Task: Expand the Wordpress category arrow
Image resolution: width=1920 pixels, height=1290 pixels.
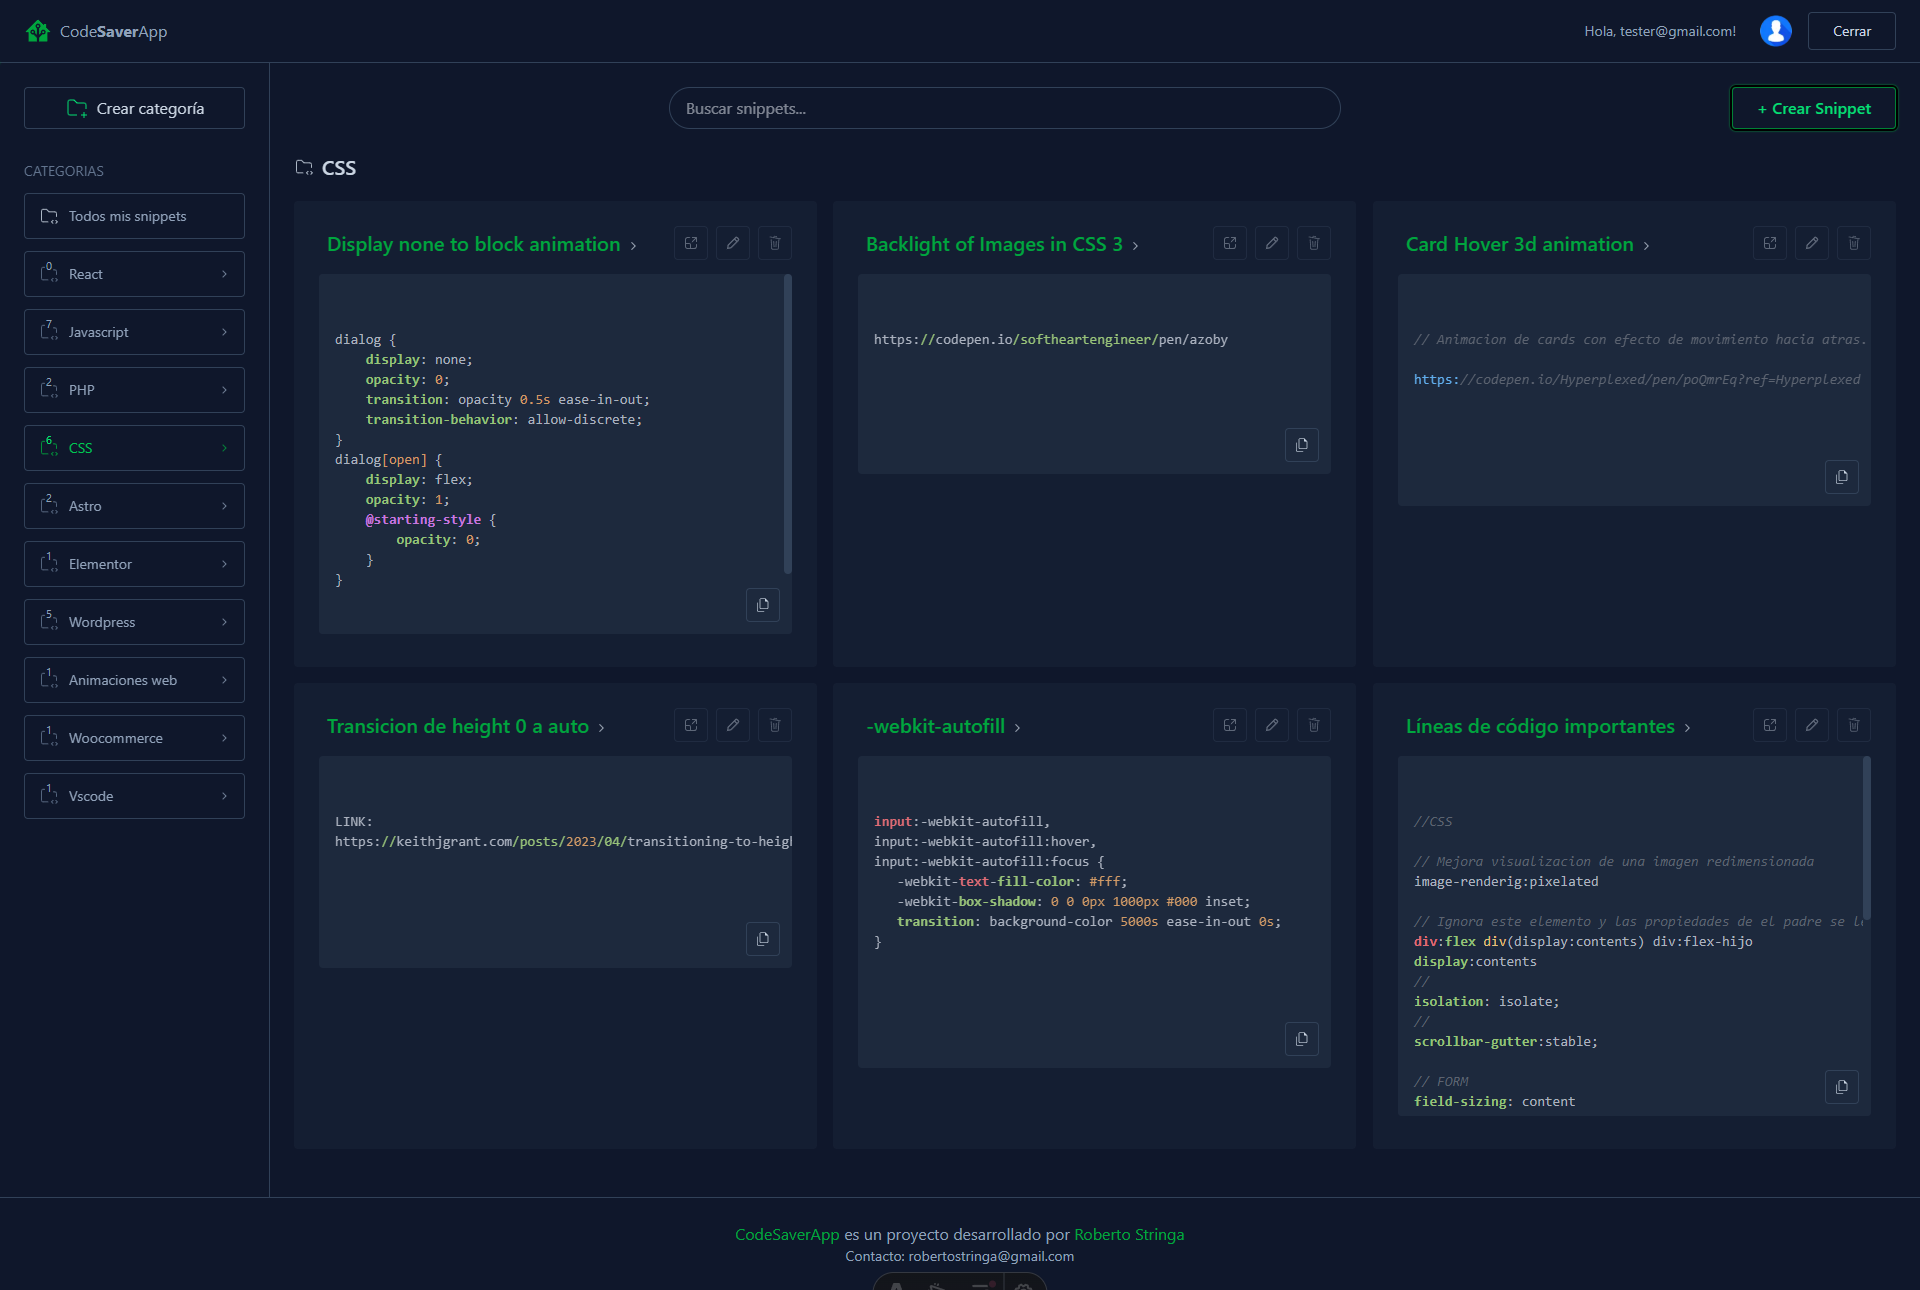Action: [224, 622]
